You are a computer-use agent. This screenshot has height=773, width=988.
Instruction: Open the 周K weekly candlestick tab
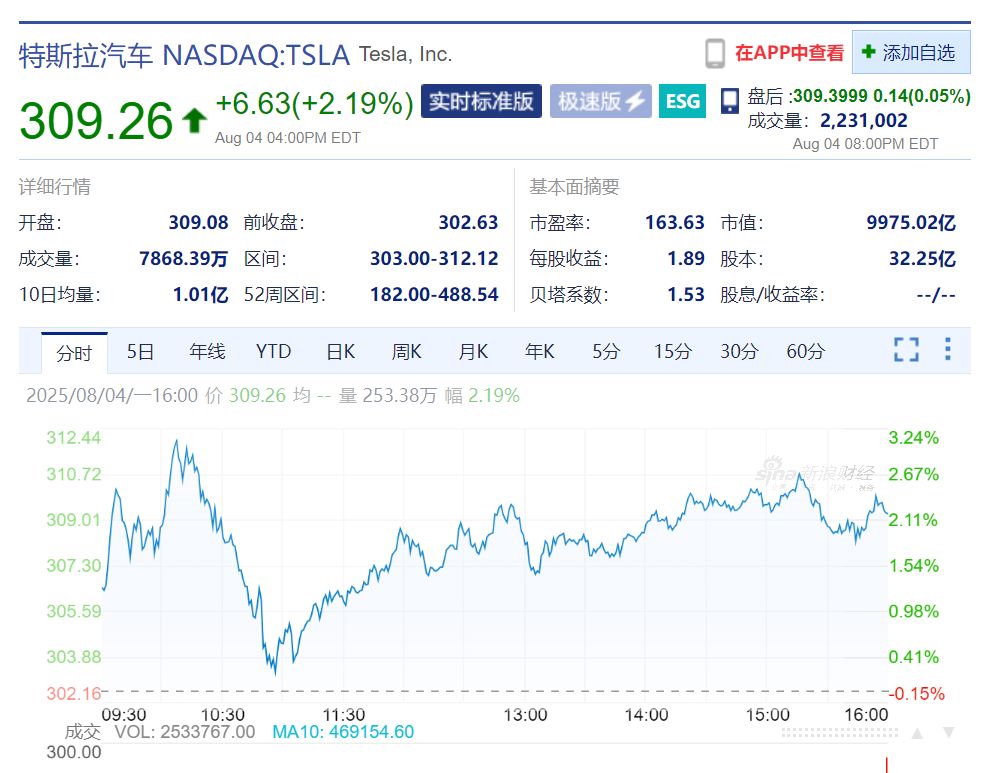click(x=406, y=351)
